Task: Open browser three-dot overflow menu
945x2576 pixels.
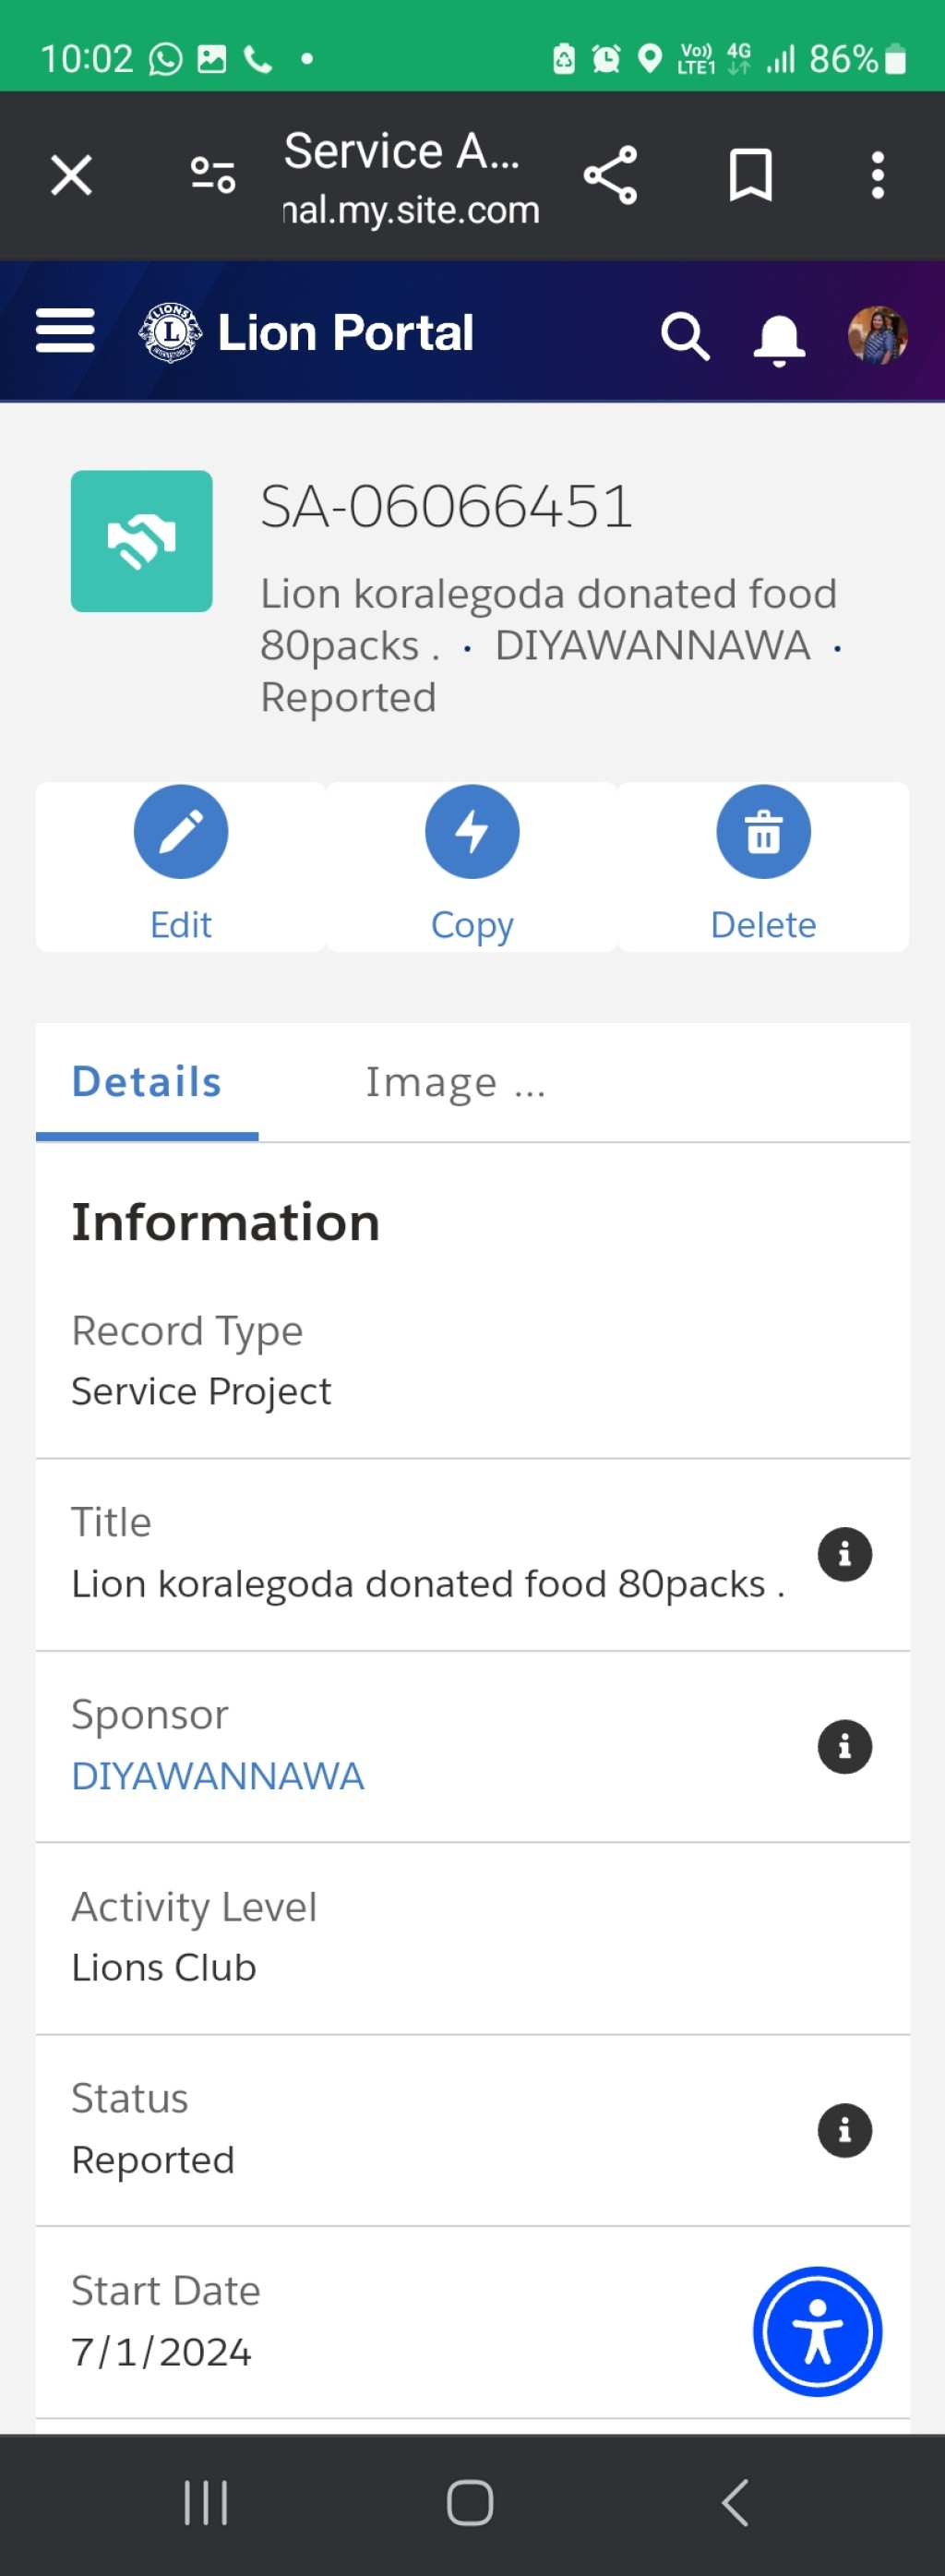Action: pos(877,175)
